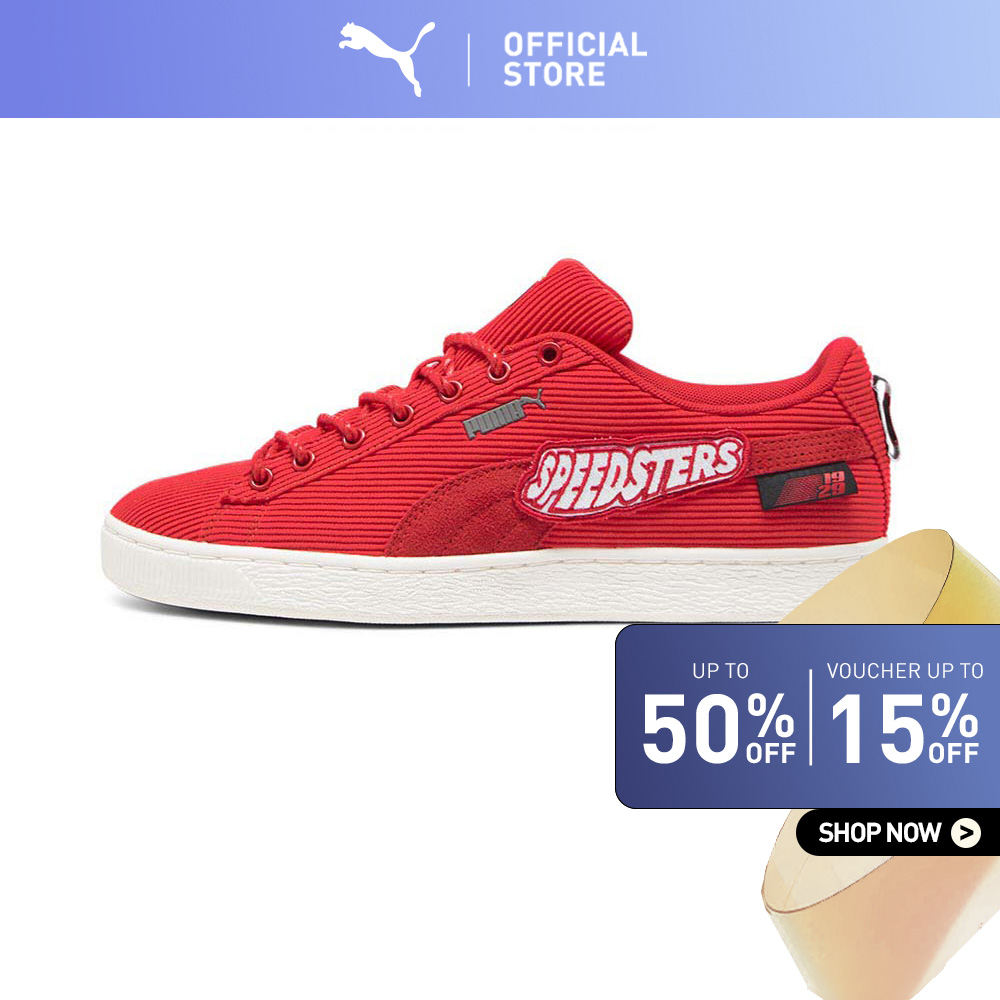
Task: Click the 50% OFF discount text
Action: [718, 728]
